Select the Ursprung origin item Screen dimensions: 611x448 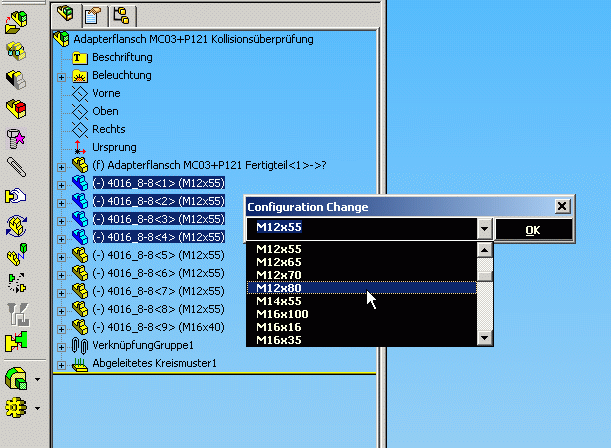pos(114,147)
